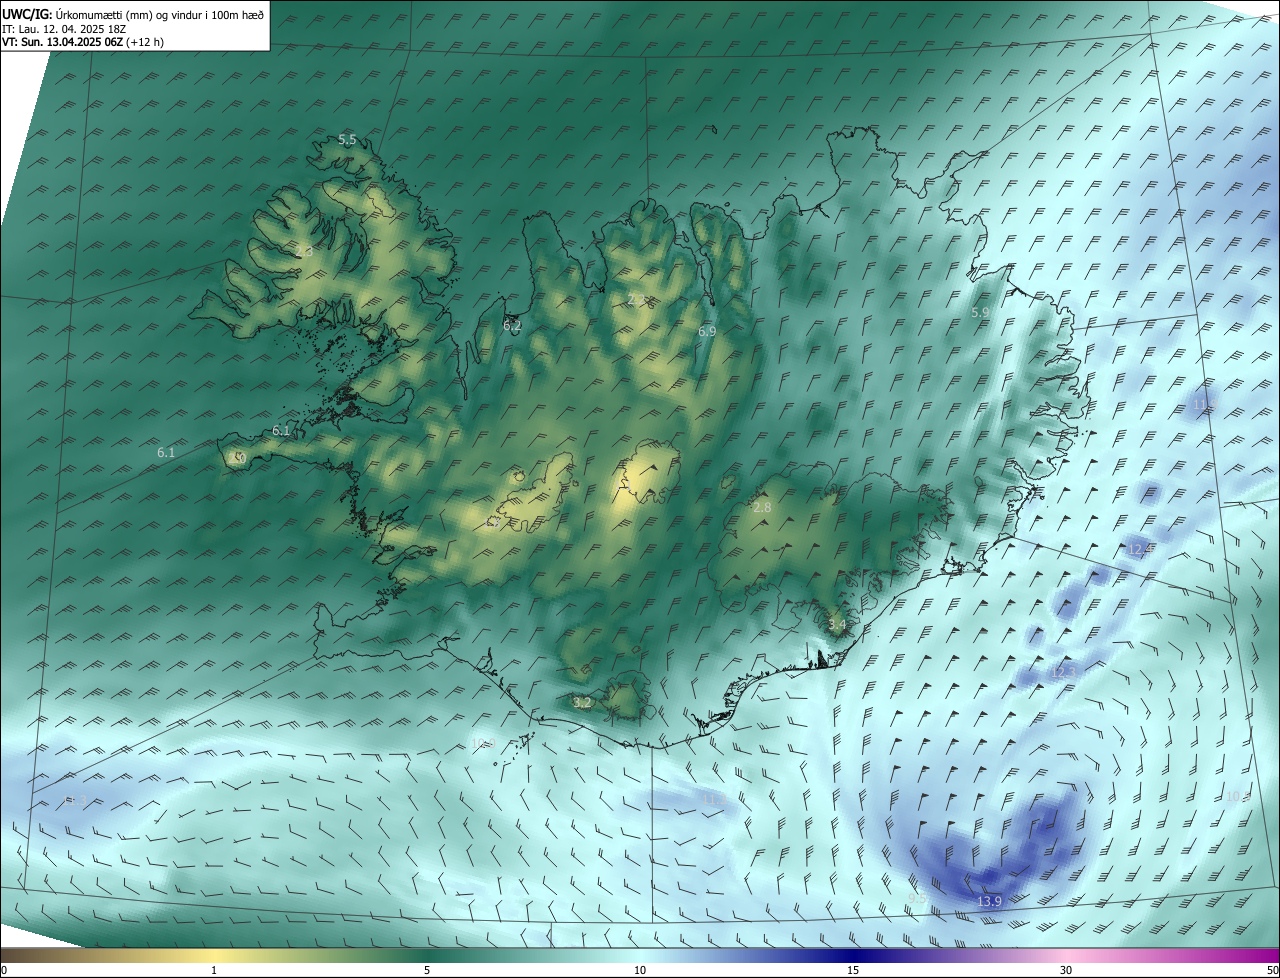Click the 12.3 value label on the map

(1063, 673)
